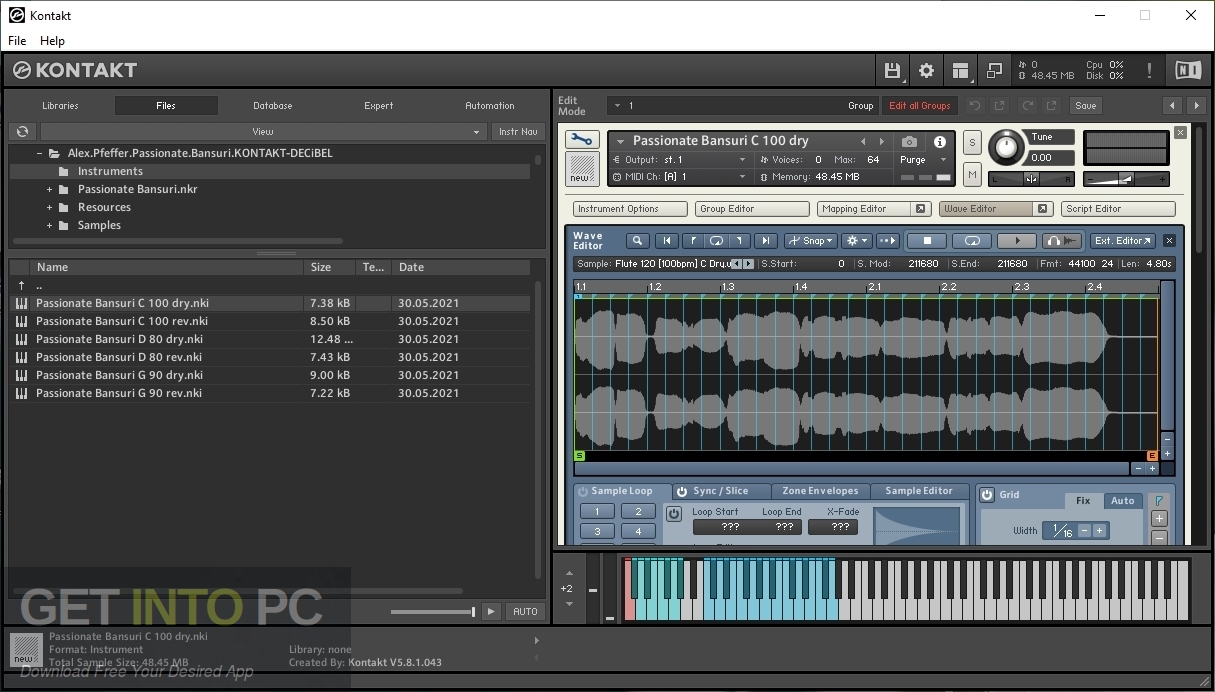Toggle loop playback in Wave Editor transport

[x=972, y=241]
